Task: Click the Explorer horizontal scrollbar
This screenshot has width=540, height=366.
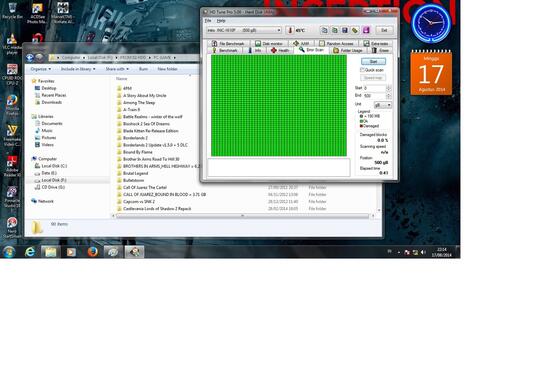Action: (242, 216)
